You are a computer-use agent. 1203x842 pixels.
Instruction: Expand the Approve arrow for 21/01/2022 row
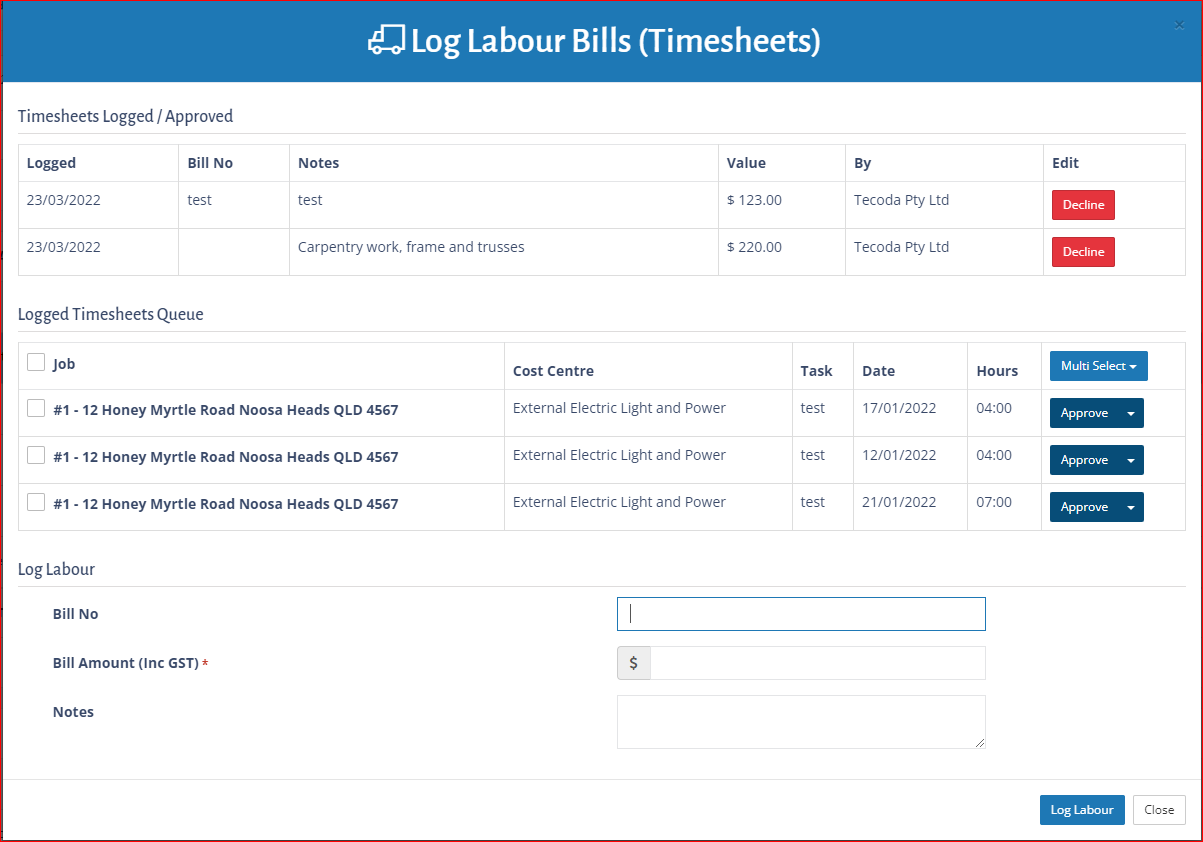click(1130, 507)
